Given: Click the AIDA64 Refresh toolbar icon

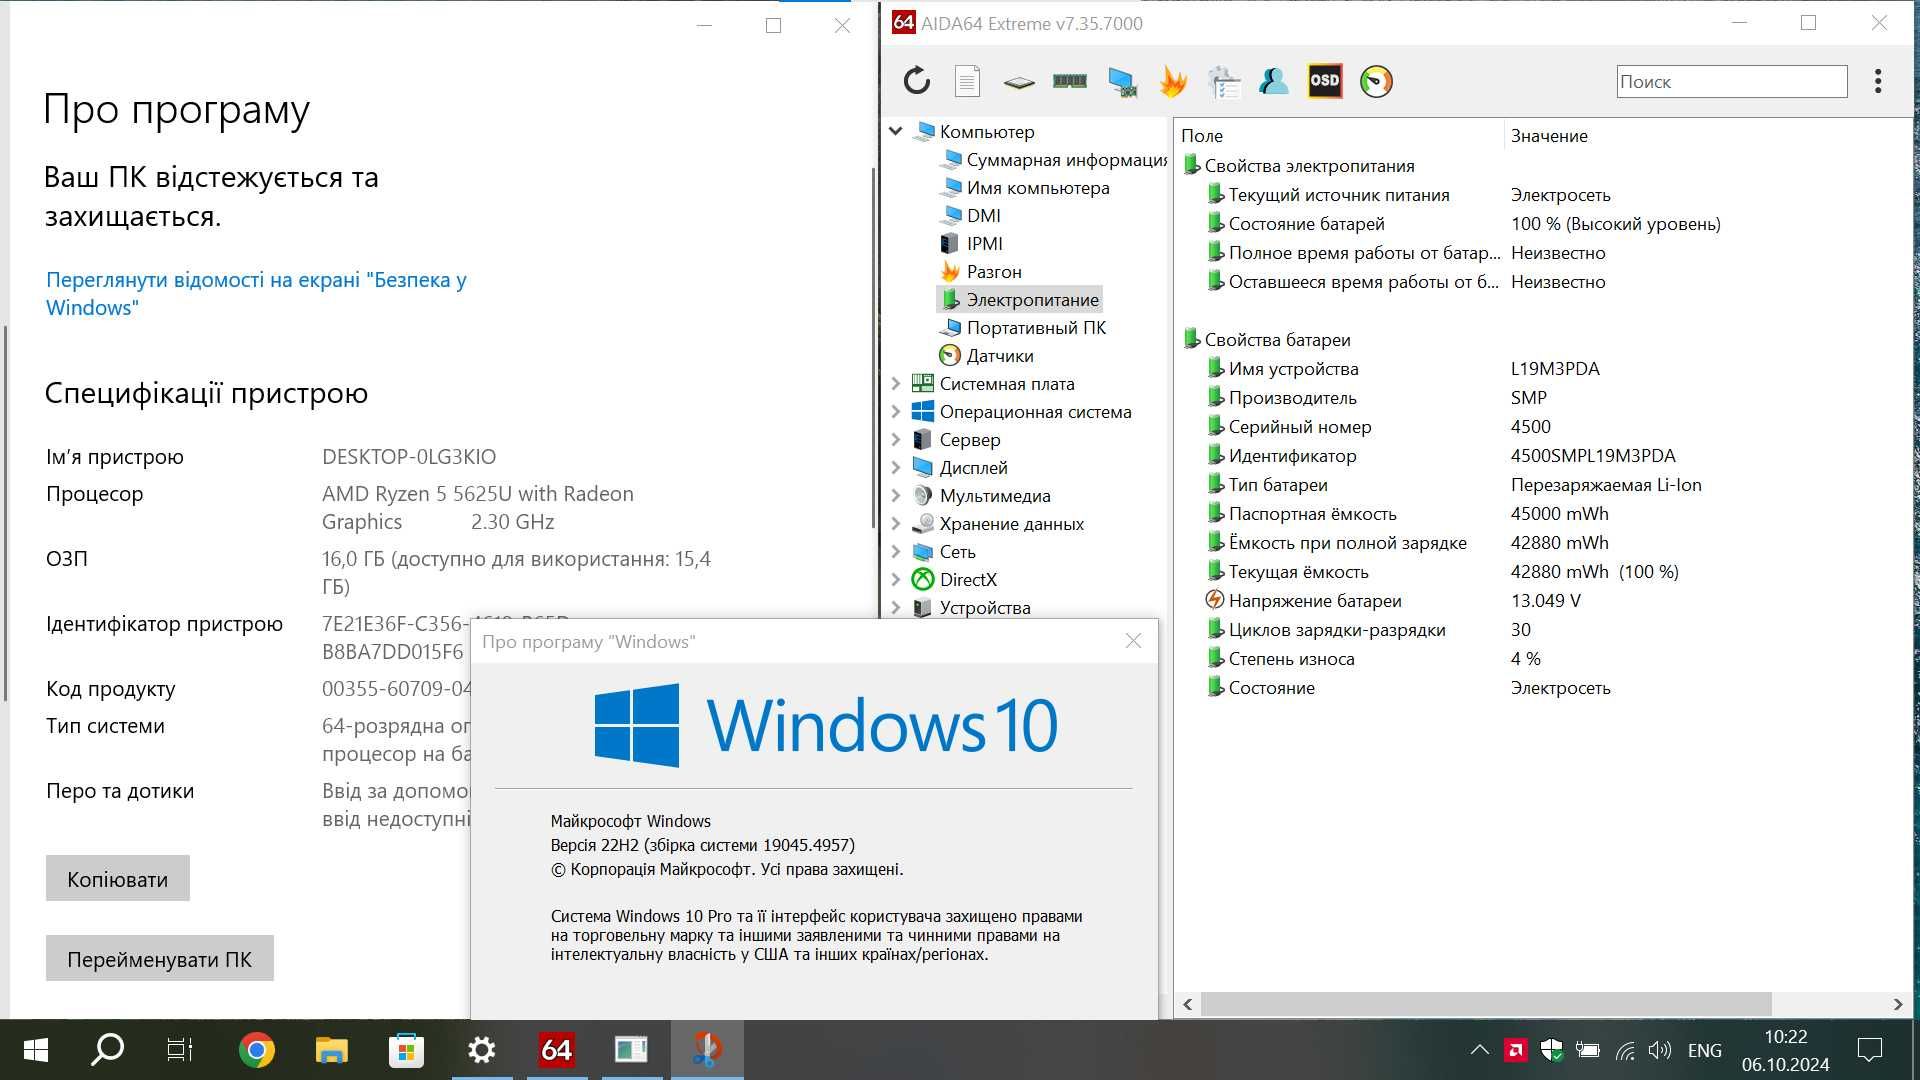Looking at the screenshot, I should click(916, 81).
